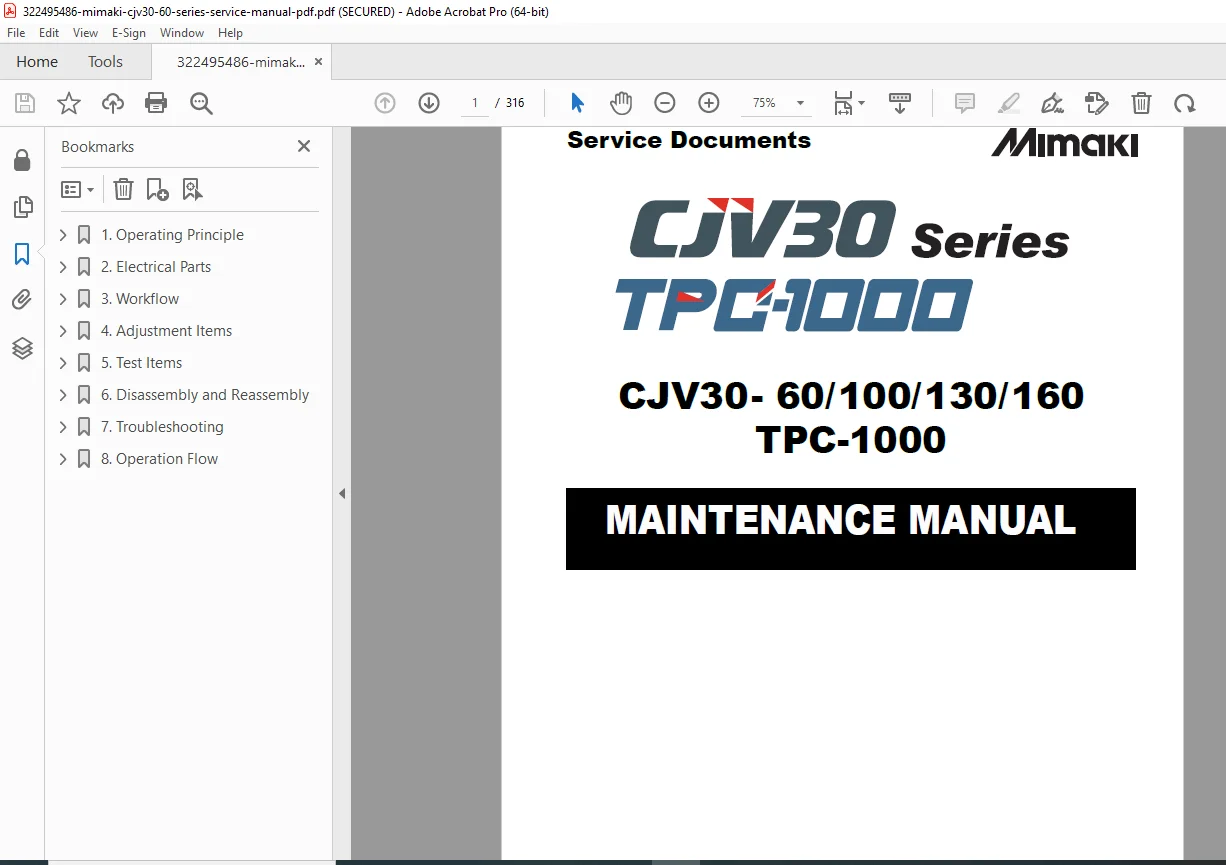
Task: Expand 6. Disassembly and Reassembly bookmark
Action: click(x=63, y=395)
